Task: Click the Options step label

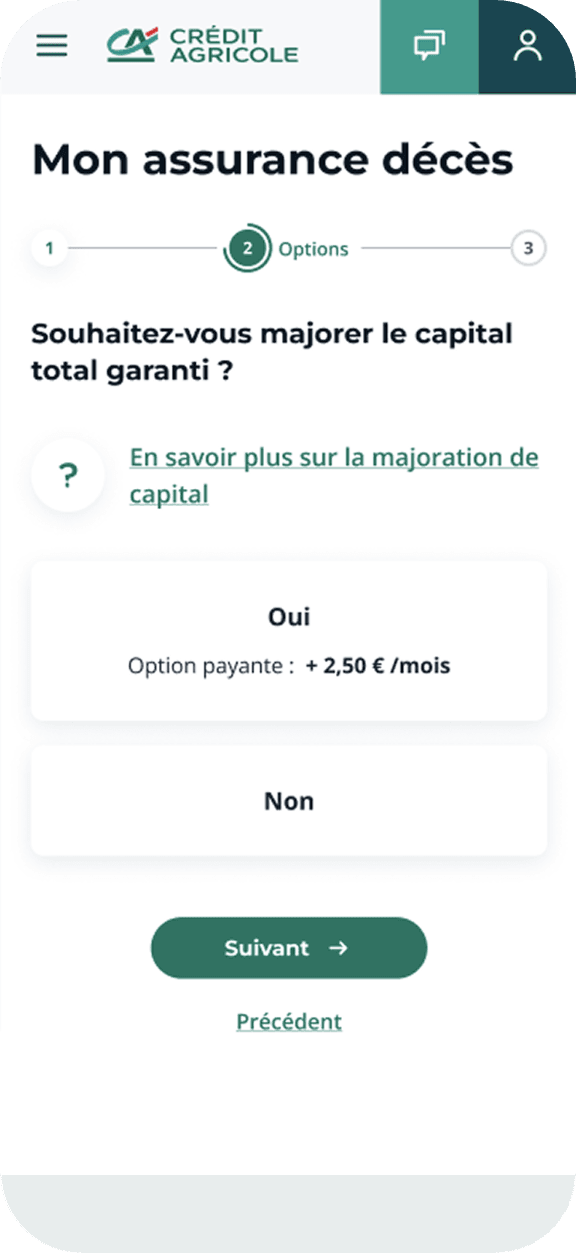Action: 313,249
